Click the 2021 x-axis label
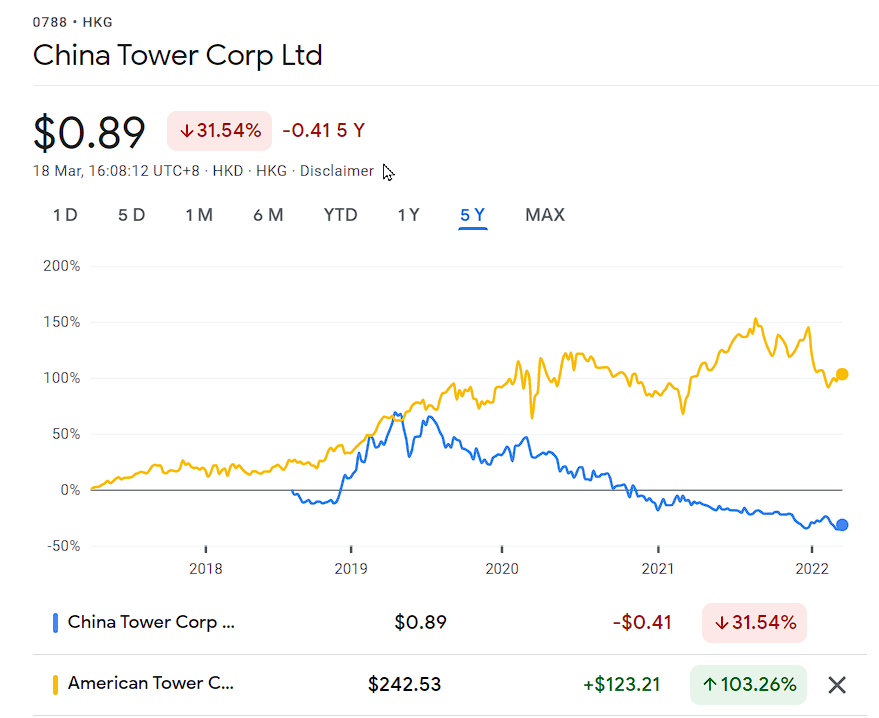The image size is (879, 718). pyautogui.click(x=658, y=569)
